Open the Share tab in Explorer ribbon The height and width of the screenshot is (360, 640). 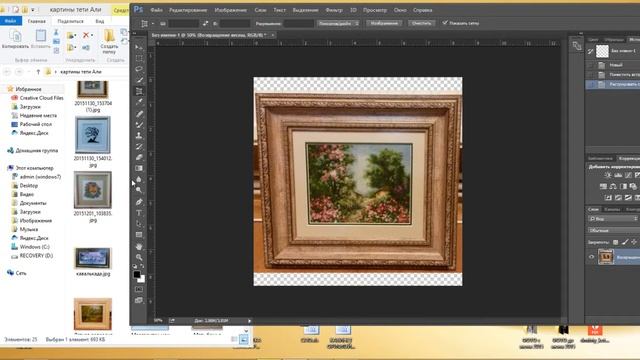tap(71, 21)
